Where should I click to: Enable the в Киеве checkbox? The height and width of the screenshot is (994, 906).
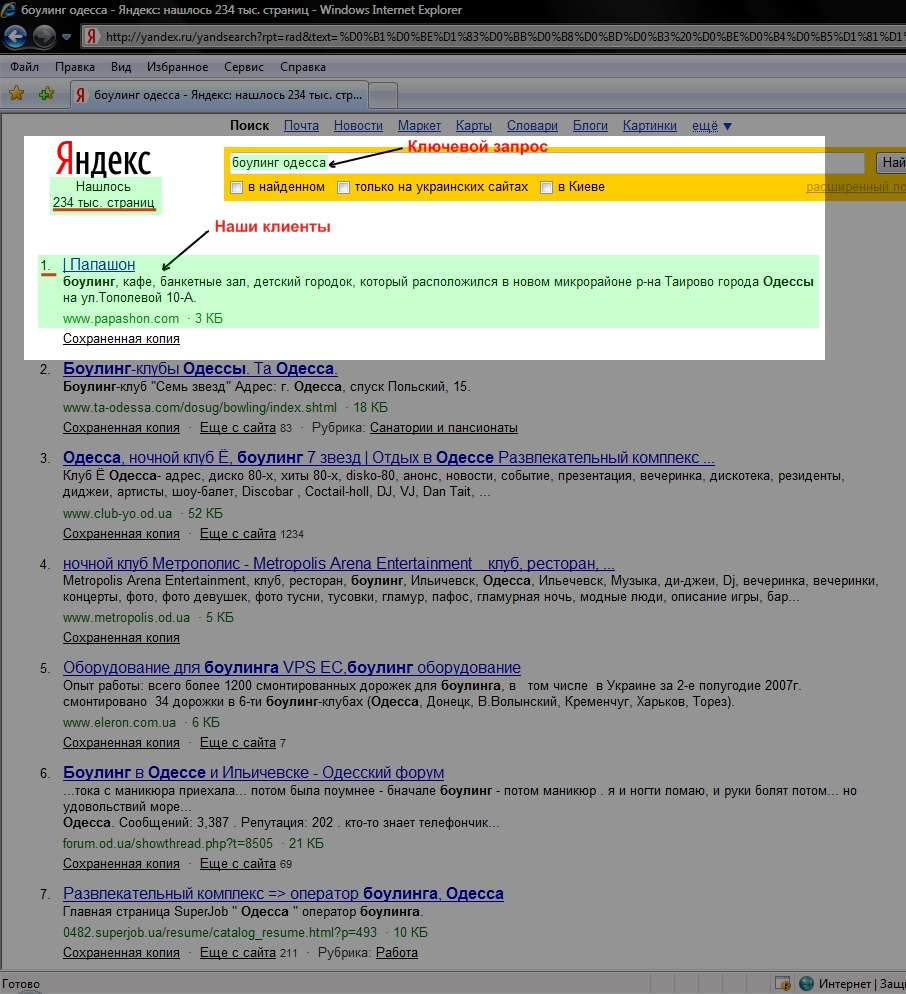tap(547, 188)
